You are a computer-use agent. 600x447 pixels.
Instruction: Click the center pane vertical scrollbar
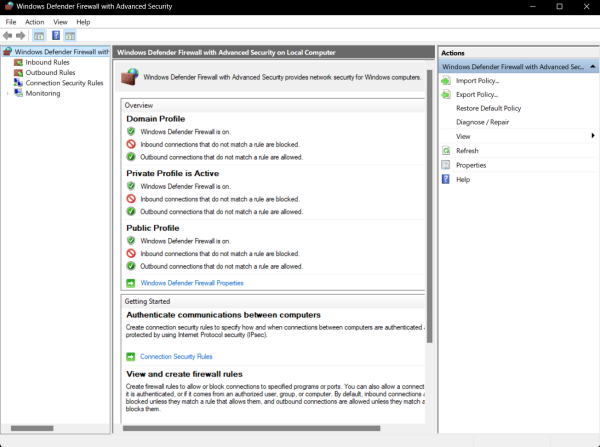coord(430,207)
